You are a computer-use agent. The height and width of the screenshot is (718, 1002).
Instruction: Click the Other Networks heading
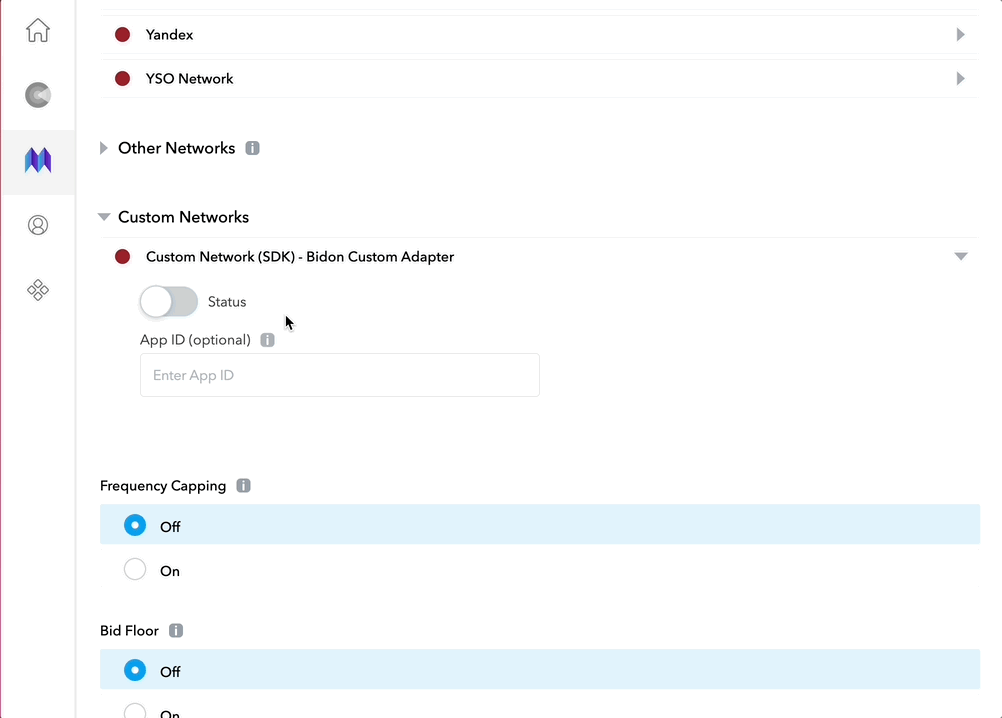176,148
